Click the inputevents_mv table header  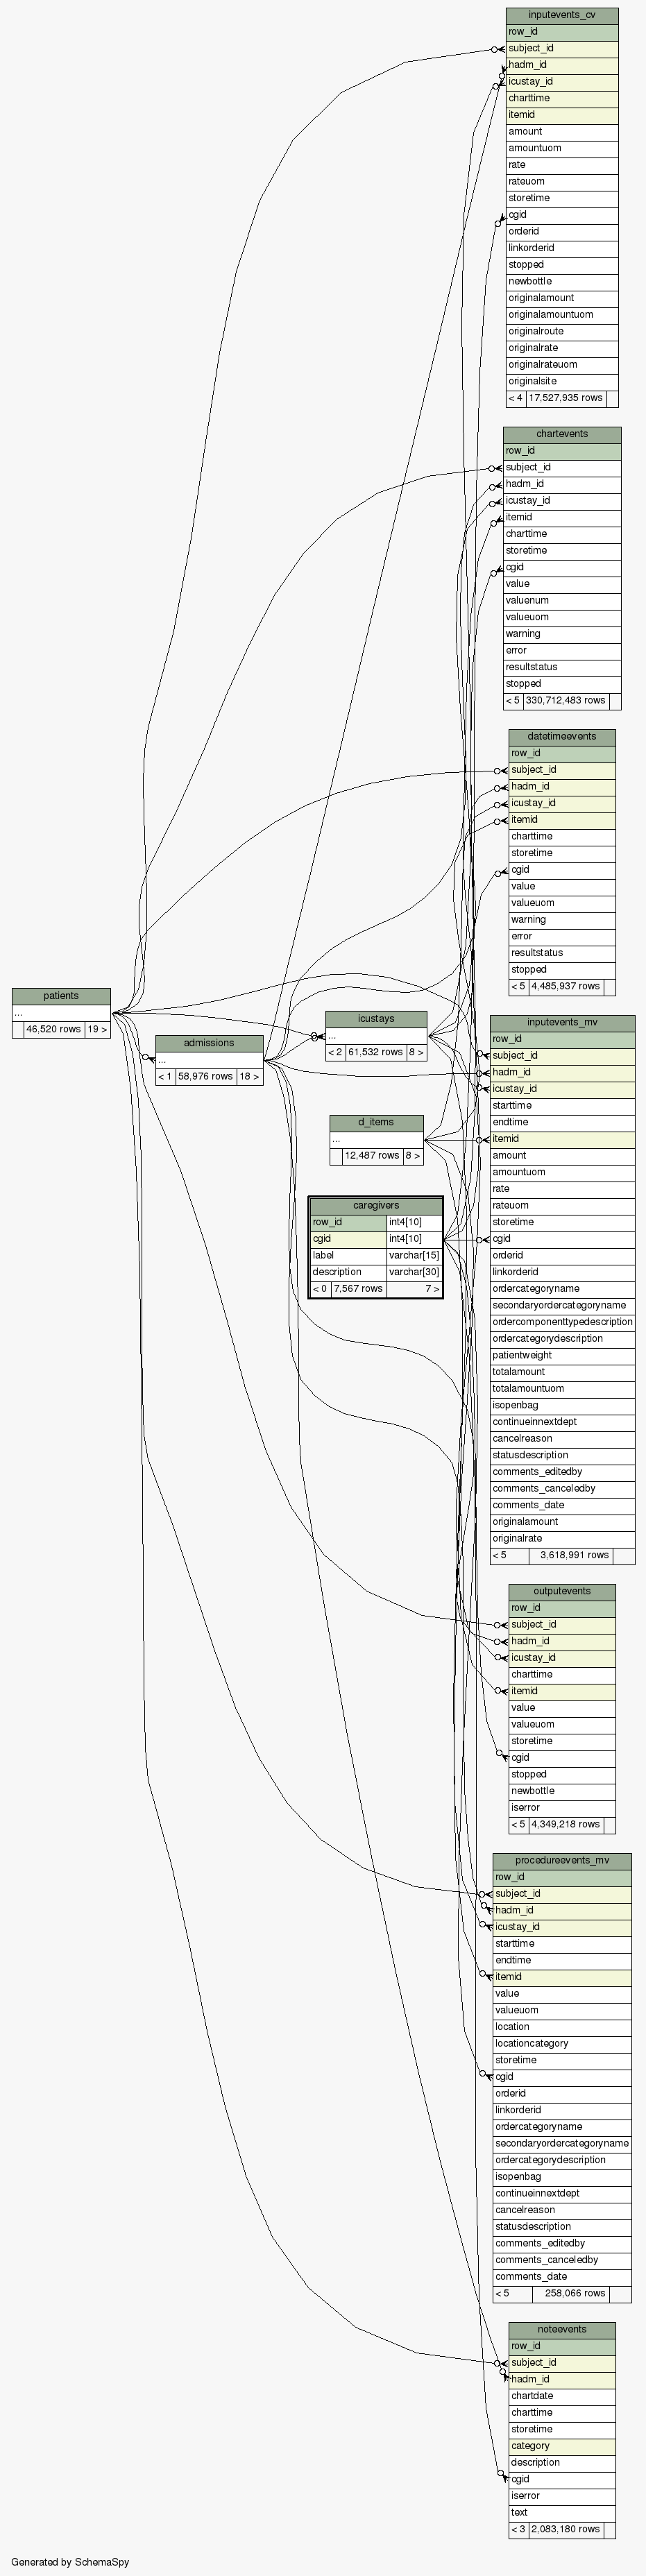[562, 1022]
